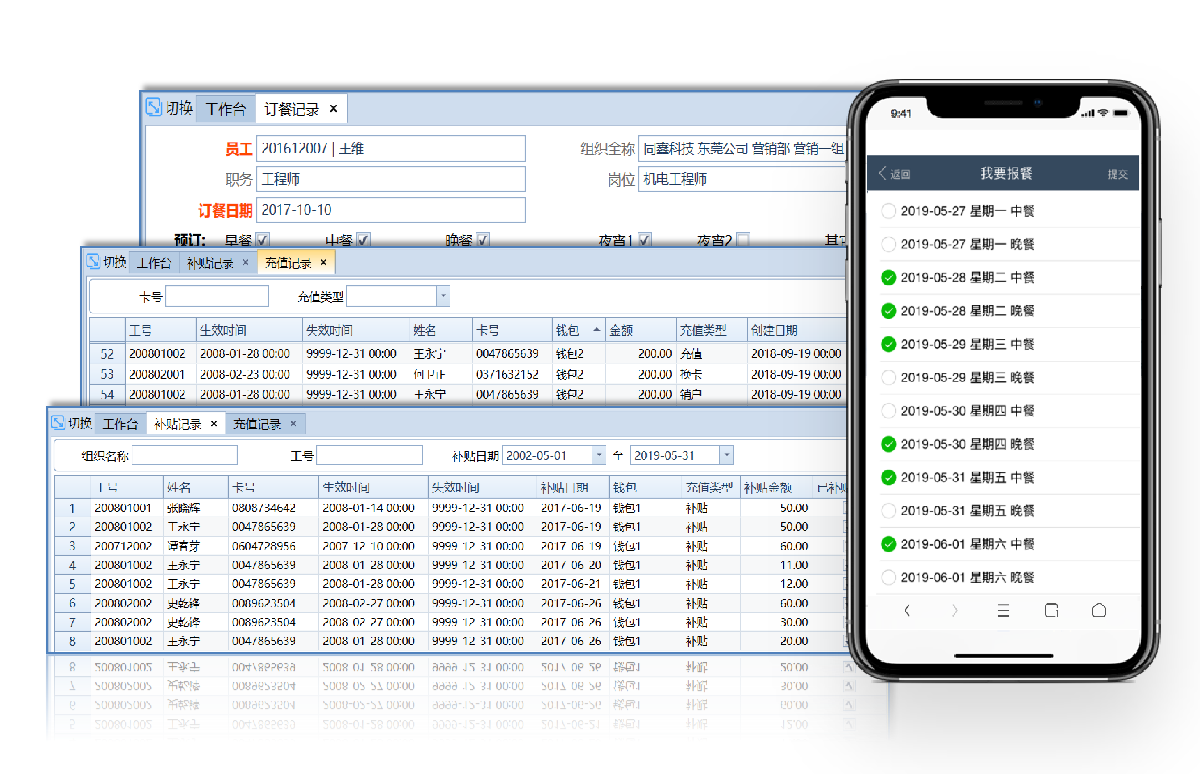This screenshot has height=774, width=1200.
Task: Deselect 2019-05-28 星期二 晚餐 on the phone
Action: 888,311
